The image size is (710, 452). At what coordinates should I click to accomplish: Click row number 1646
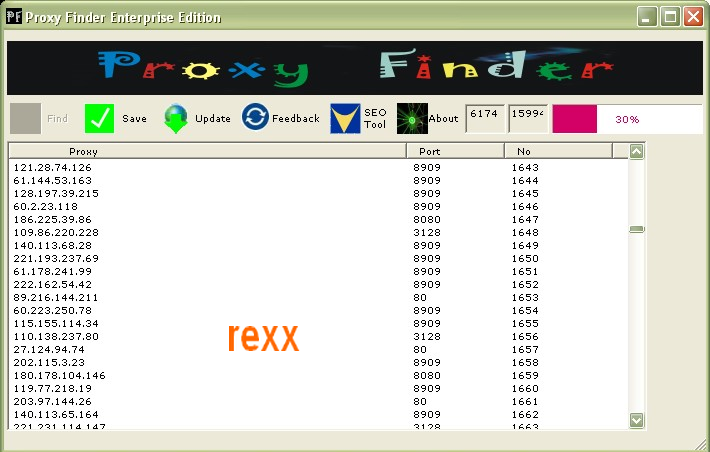tap(525, 207)
